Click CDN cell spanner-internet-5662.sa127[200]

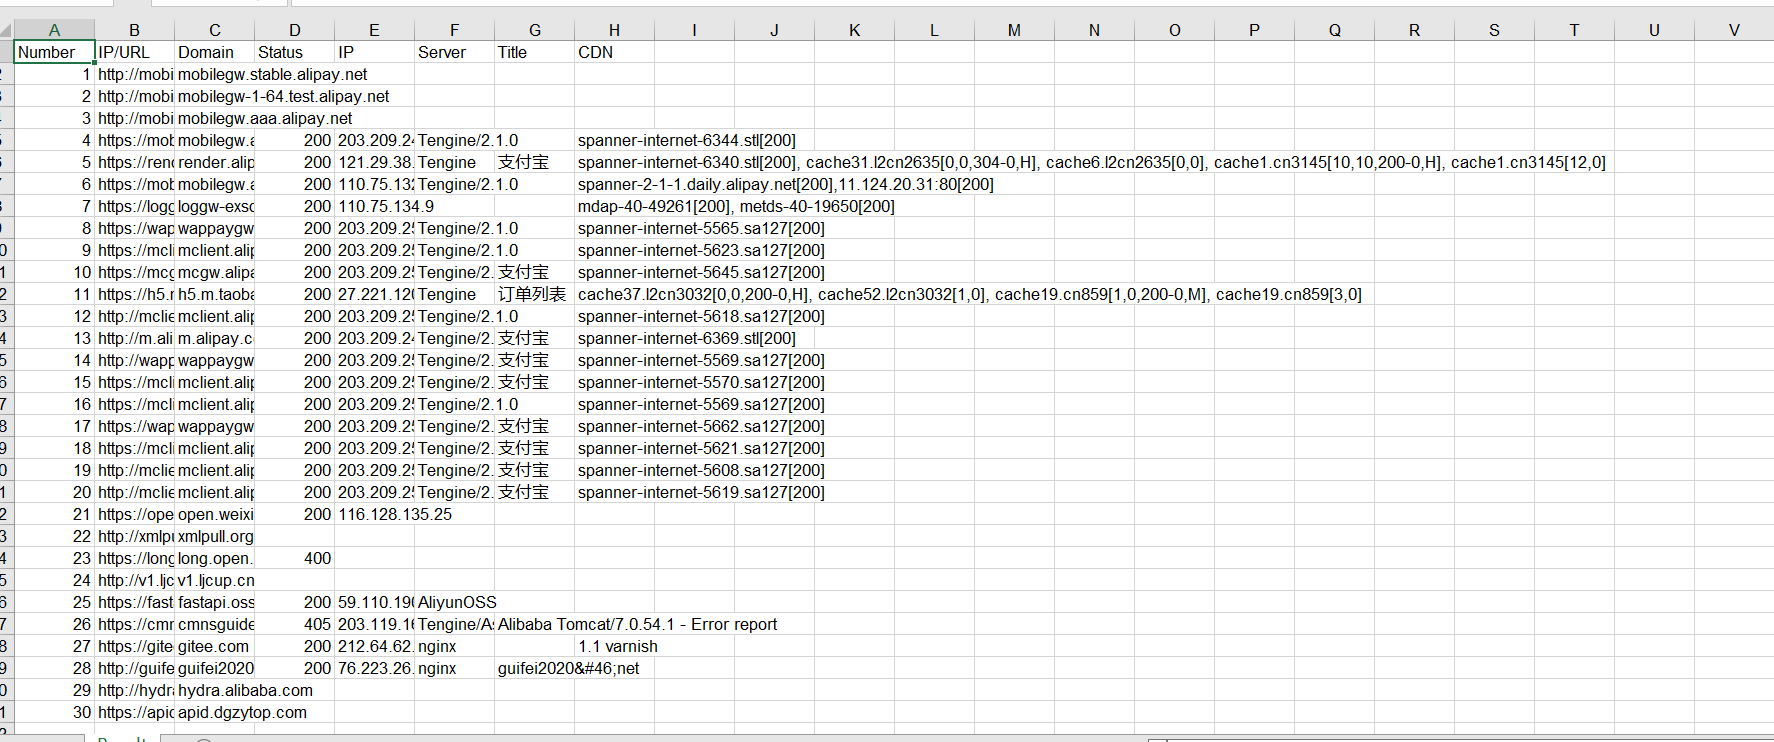[701, 426]
